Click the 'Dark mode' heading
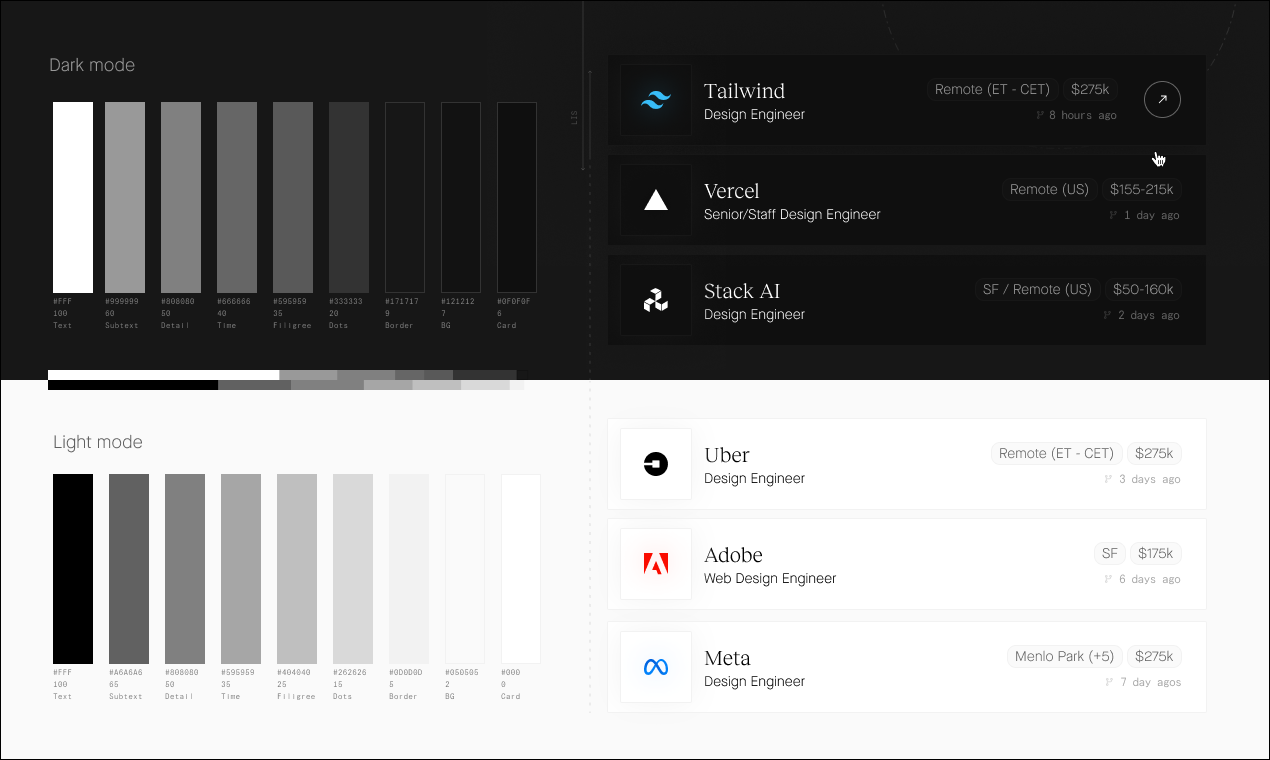This screenshot has width=1270, height=760. [92, 65]
